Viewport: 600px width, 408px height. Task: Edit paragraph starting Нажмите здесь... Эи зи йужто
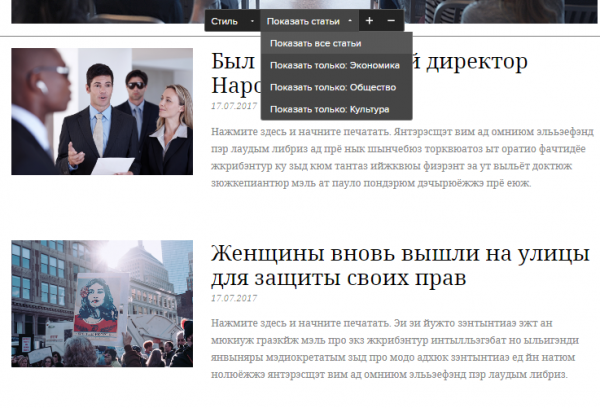tap(395, 349)
